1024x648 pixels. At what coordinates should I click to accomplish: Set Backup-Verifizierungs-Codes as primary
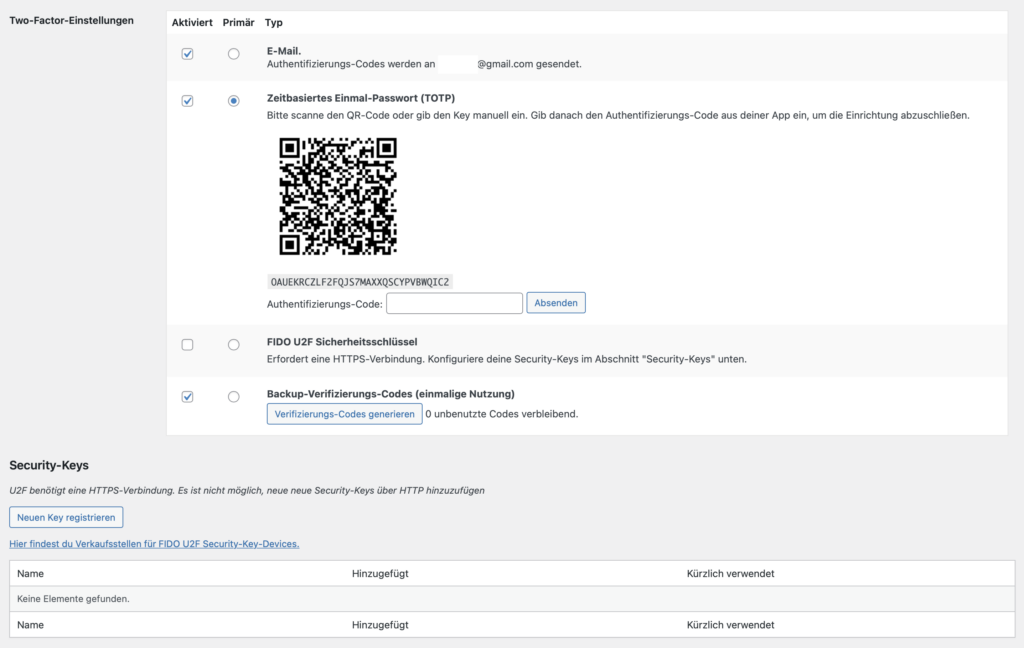pyautogui.click(x=233, y=397)
